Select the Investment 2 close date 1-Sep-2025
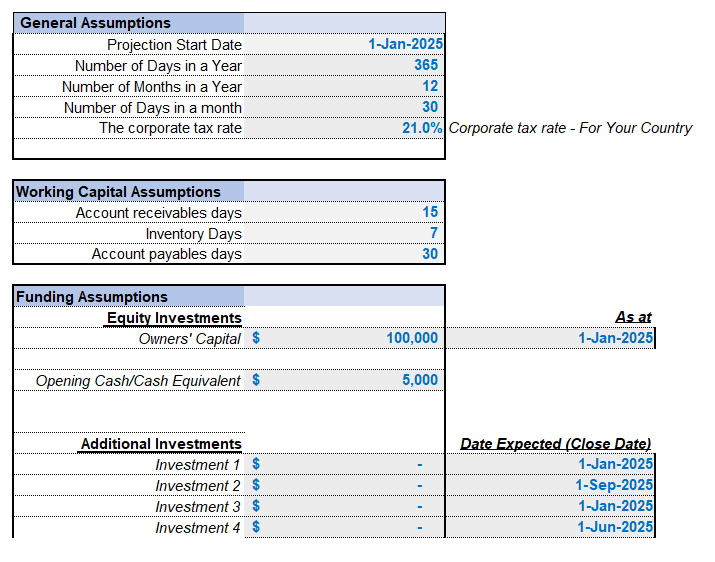Image resolution: width=715 pixels, height=562 pixels. pos(614,485)
